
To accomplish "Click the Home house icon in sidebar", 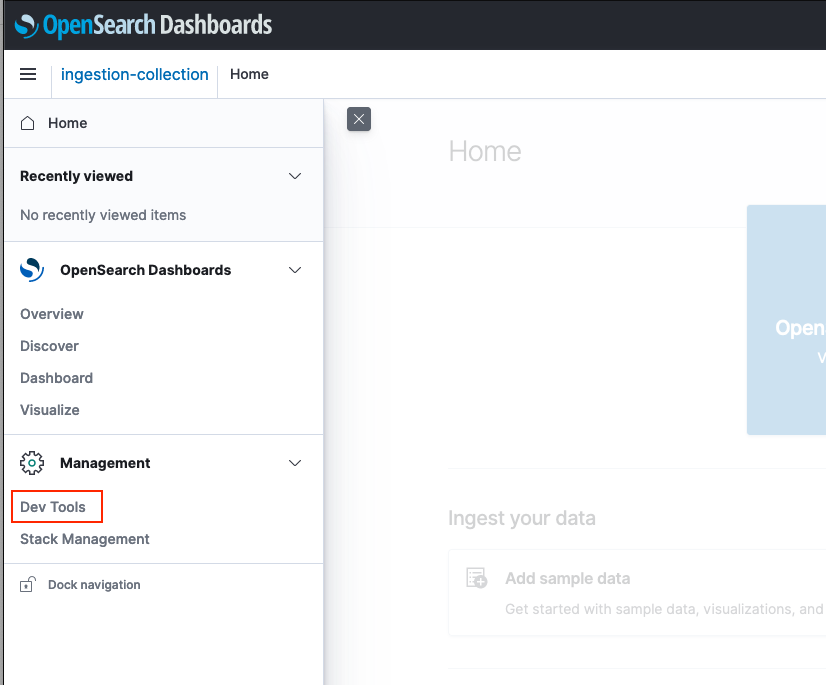I will point(27,123).
